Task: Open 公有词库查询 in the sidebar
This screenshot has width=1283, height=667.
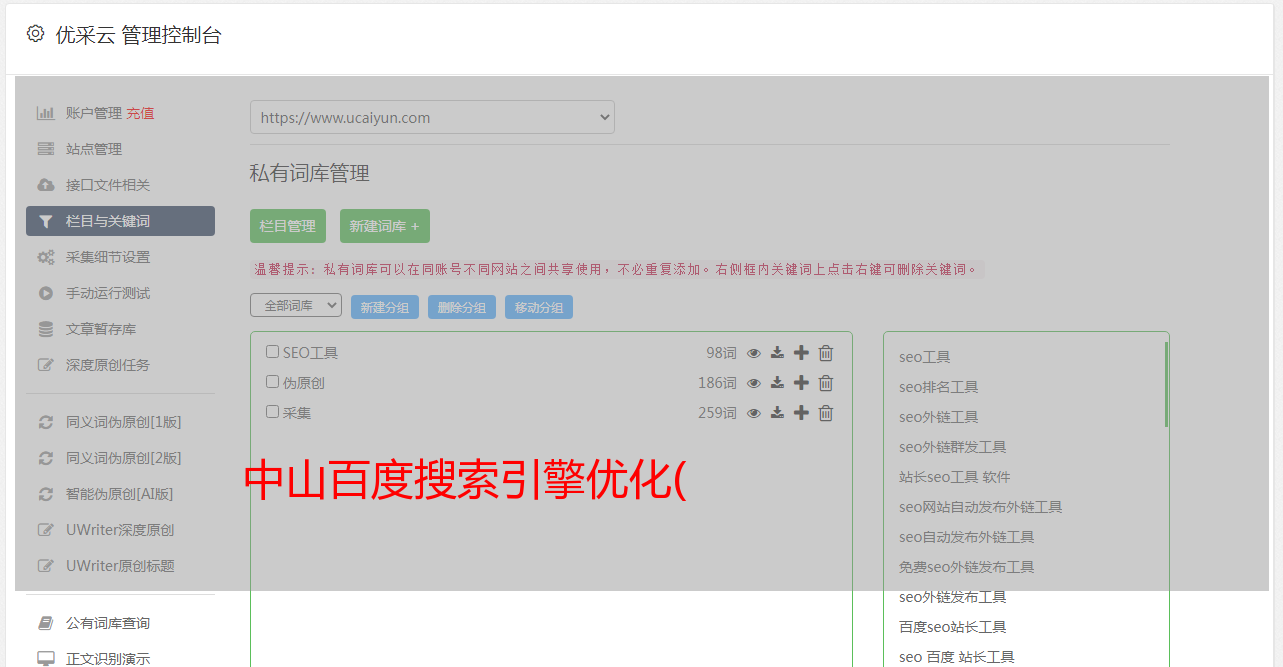Action: pos(108,623)
